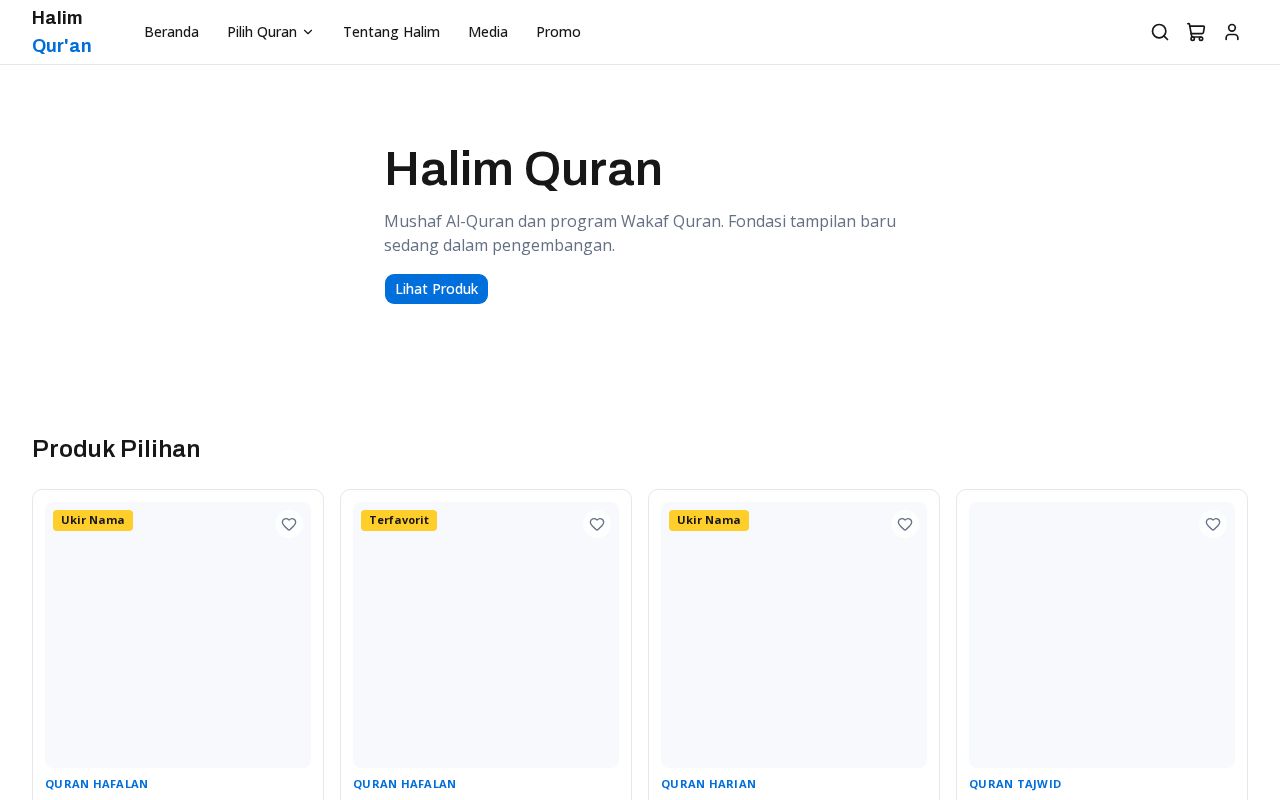Click the Mushaf Al-Quran description paragraph
This screenshot has width=1280, height=800.
click(640, 233)
